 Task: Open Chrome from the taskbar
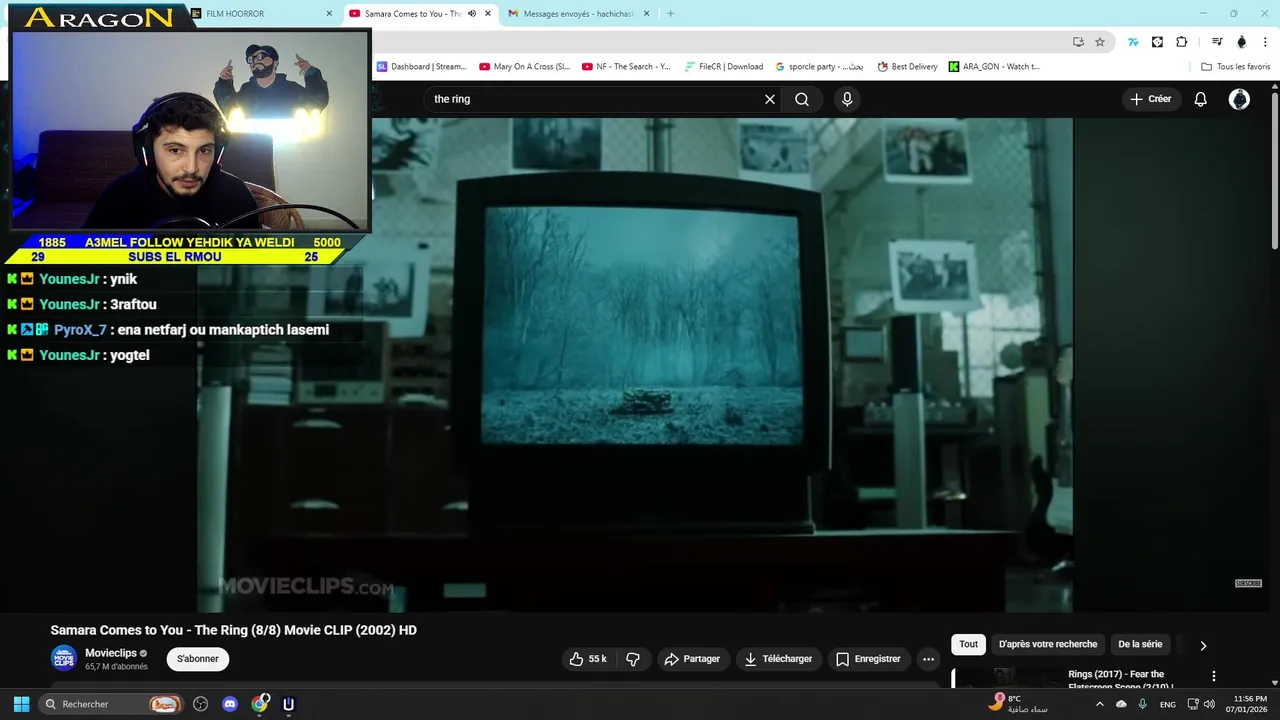tap(260, 704)
